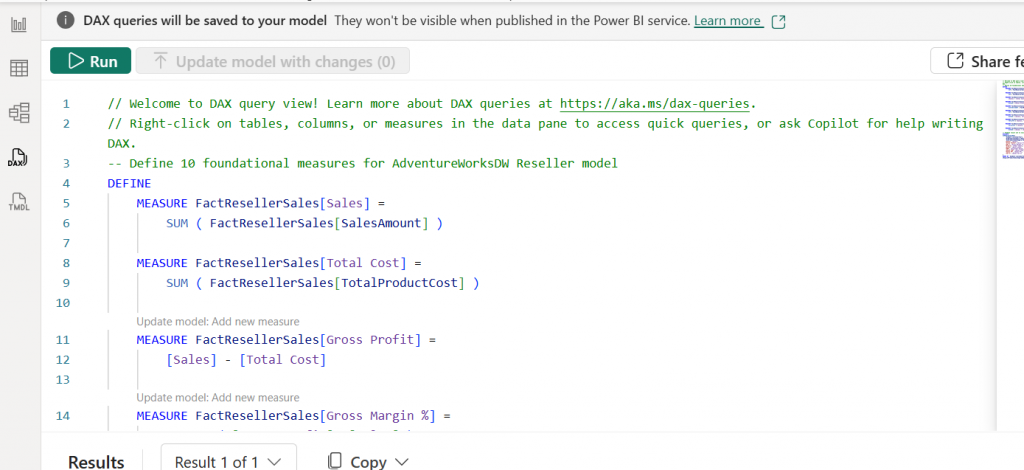The image size is (1024, 470).
Task: Run the DAX query
Action: 93,61
